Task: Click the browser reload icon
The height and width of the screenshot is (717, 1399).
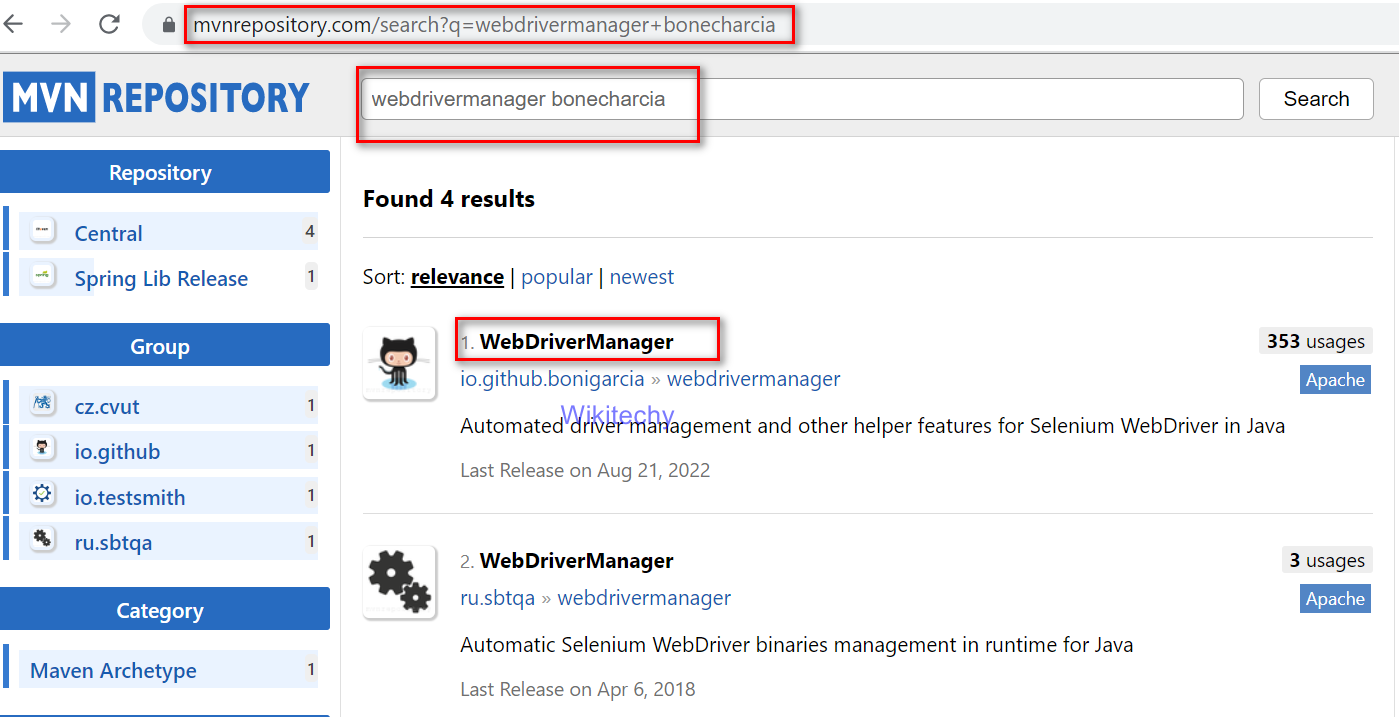Action: 109,25
